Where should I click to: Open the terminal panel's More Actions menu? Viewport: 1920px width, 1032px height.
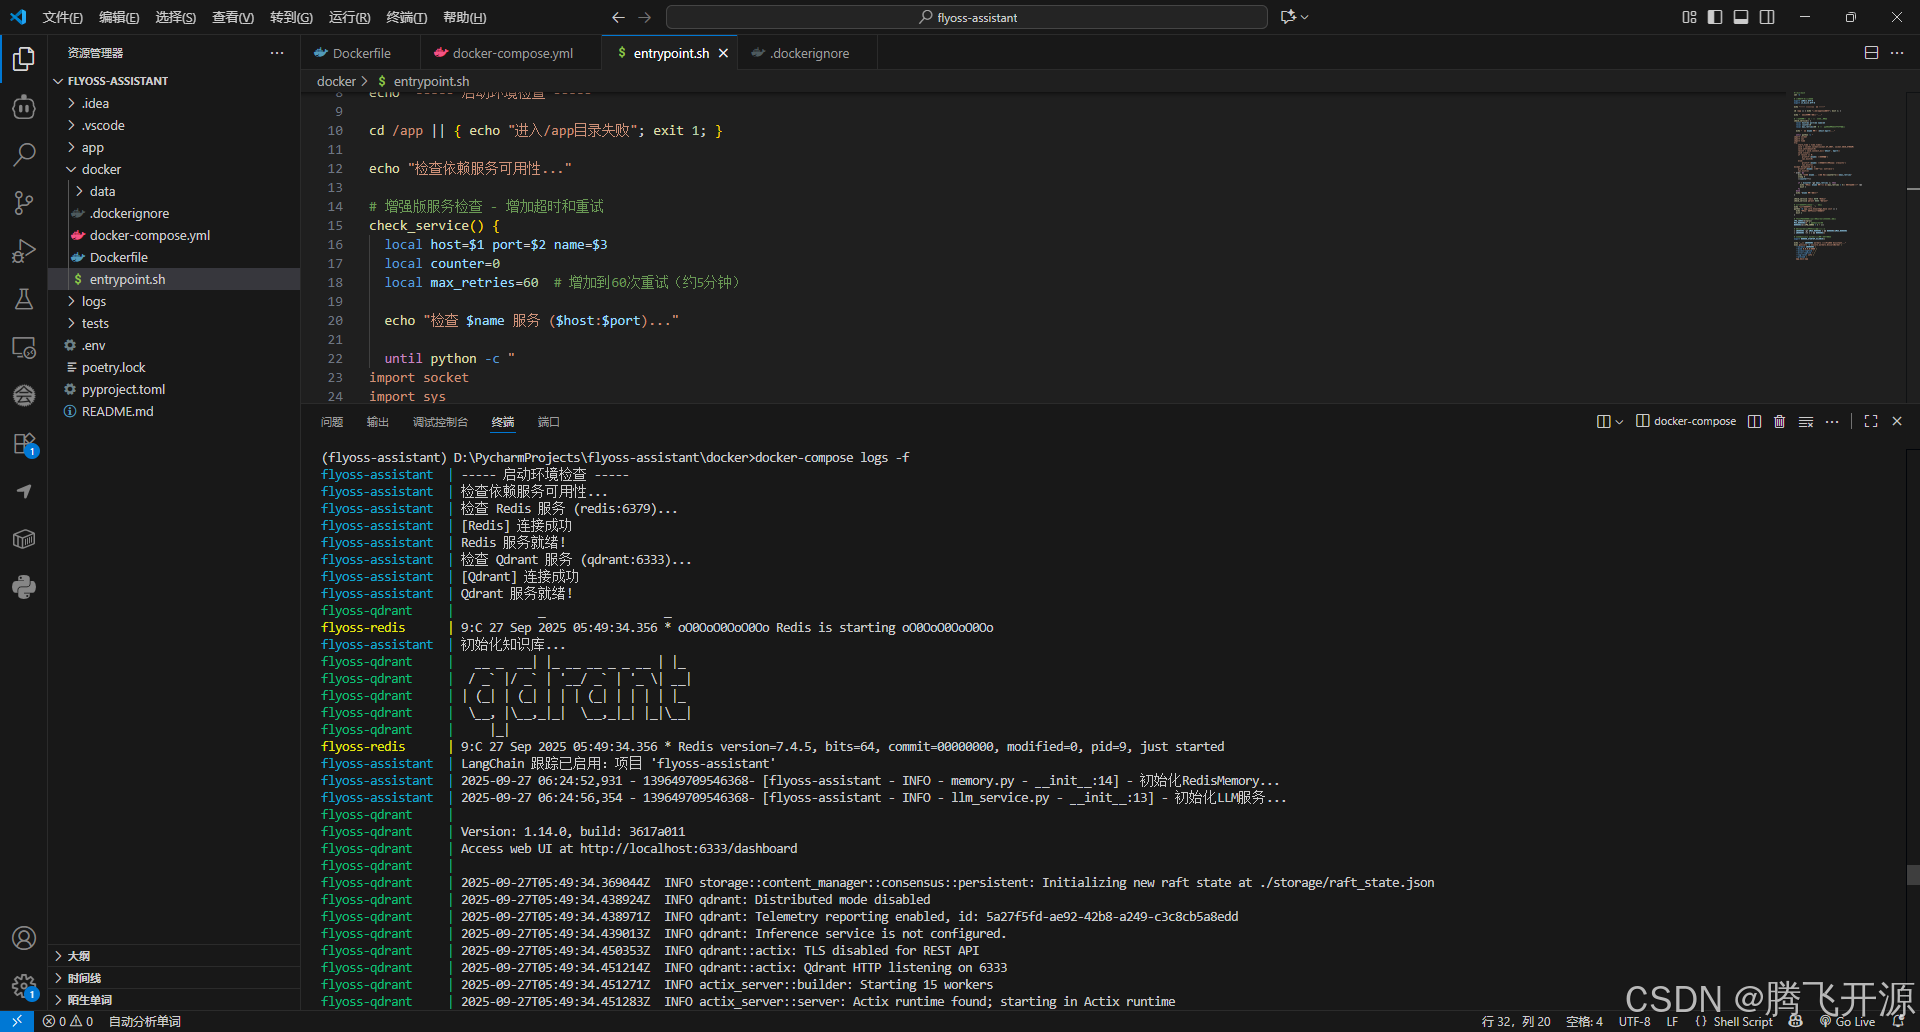pos(1832,421)
